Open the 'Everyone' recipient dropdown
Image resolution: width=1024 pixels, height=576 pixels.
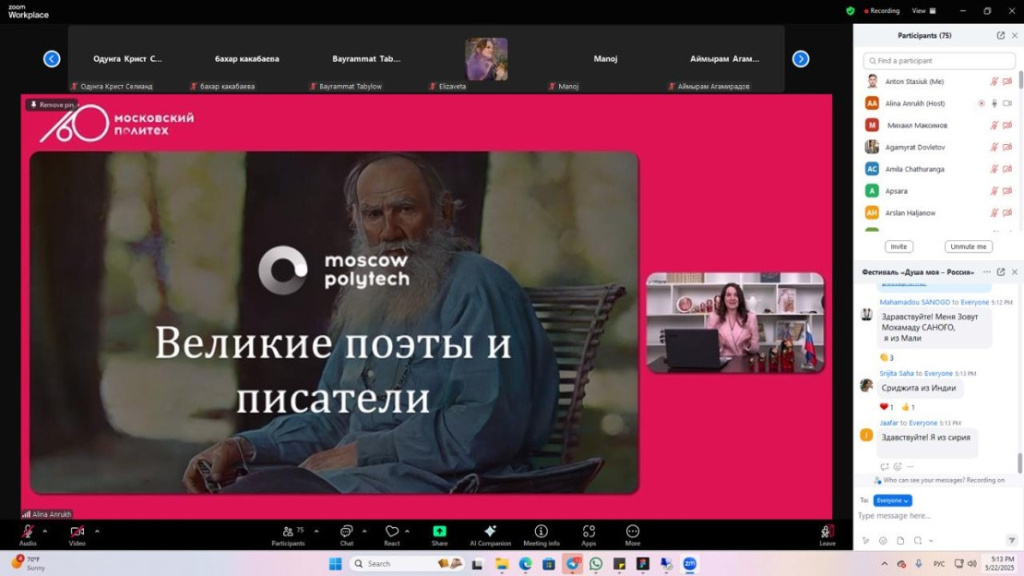[892, 501]
